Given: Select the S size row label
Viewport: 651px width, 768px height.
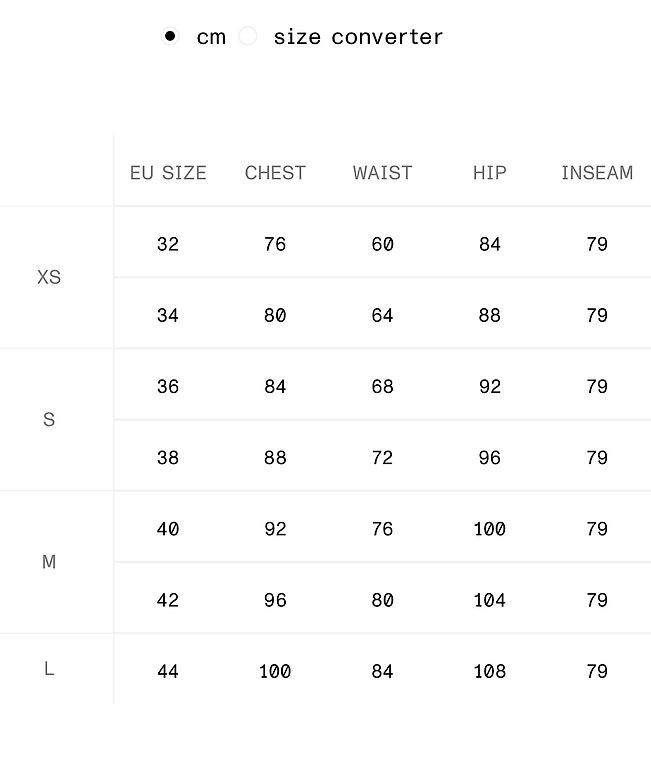Looking at the screenshot, I should [49, 420].
